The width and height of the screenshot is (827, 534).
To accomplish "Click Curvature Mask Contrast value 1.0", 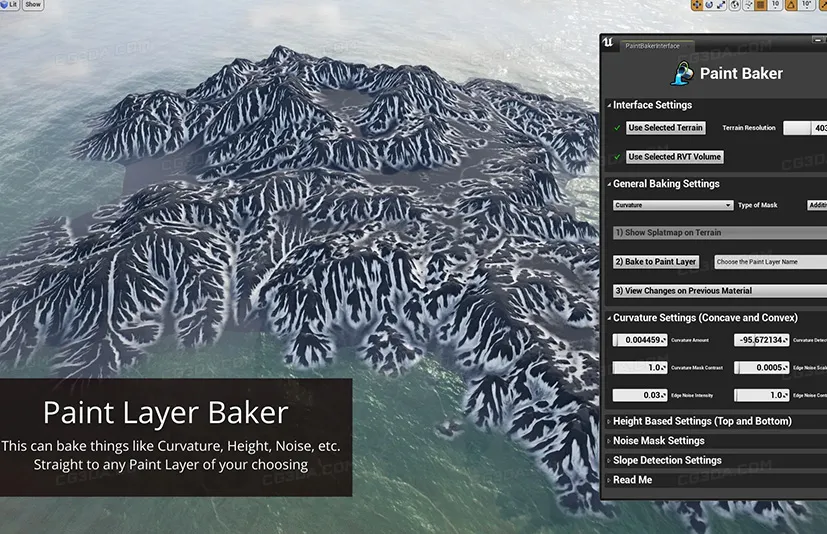I will coord(640,367).
